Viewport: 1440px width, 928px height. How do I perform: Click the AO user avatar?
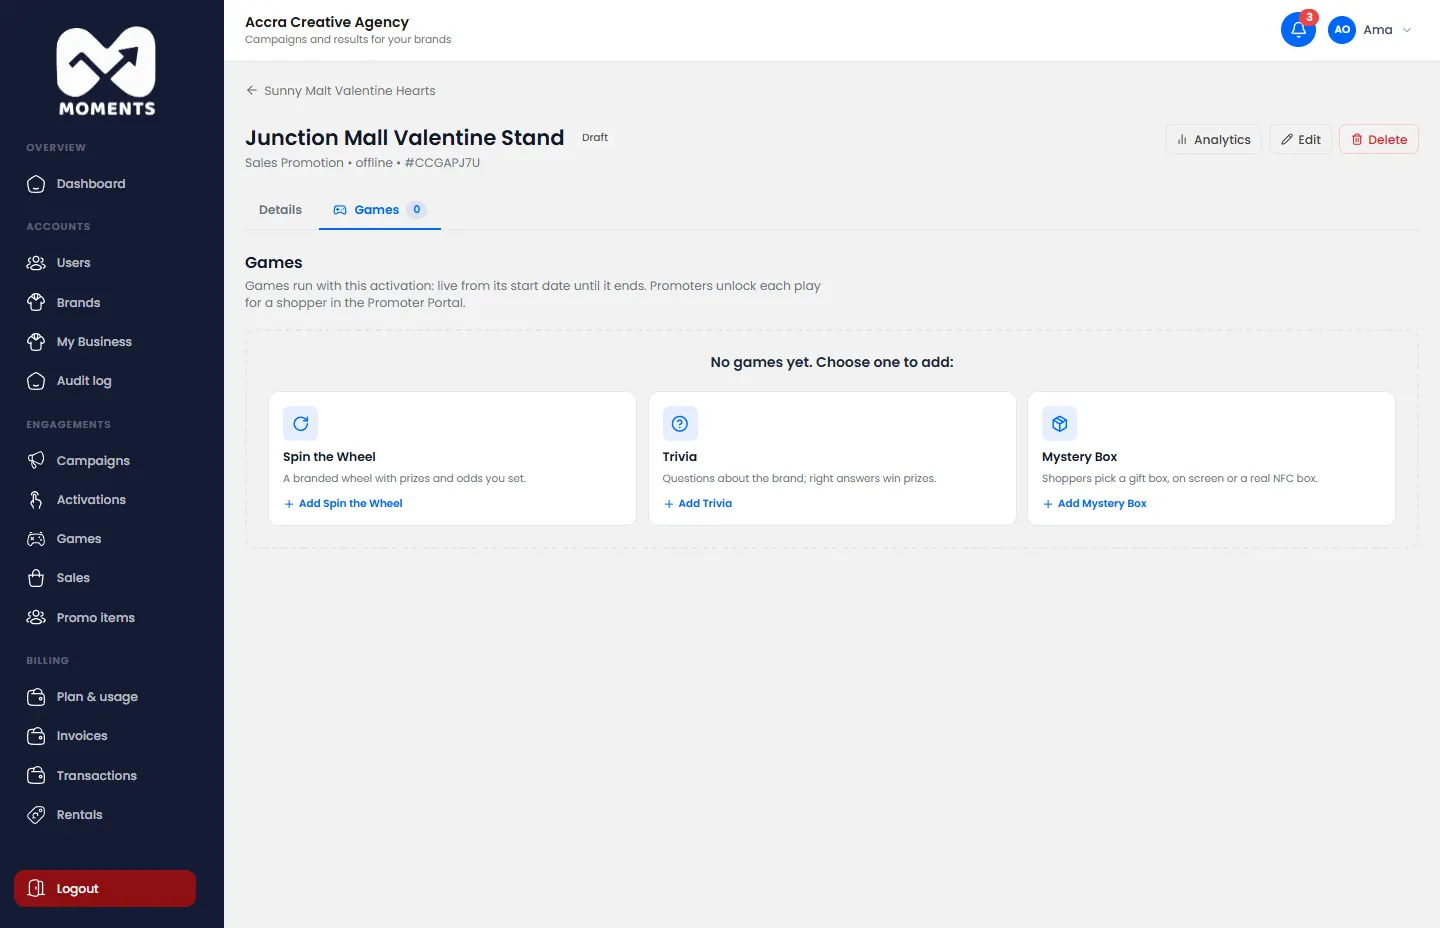tap(1342, 30)
